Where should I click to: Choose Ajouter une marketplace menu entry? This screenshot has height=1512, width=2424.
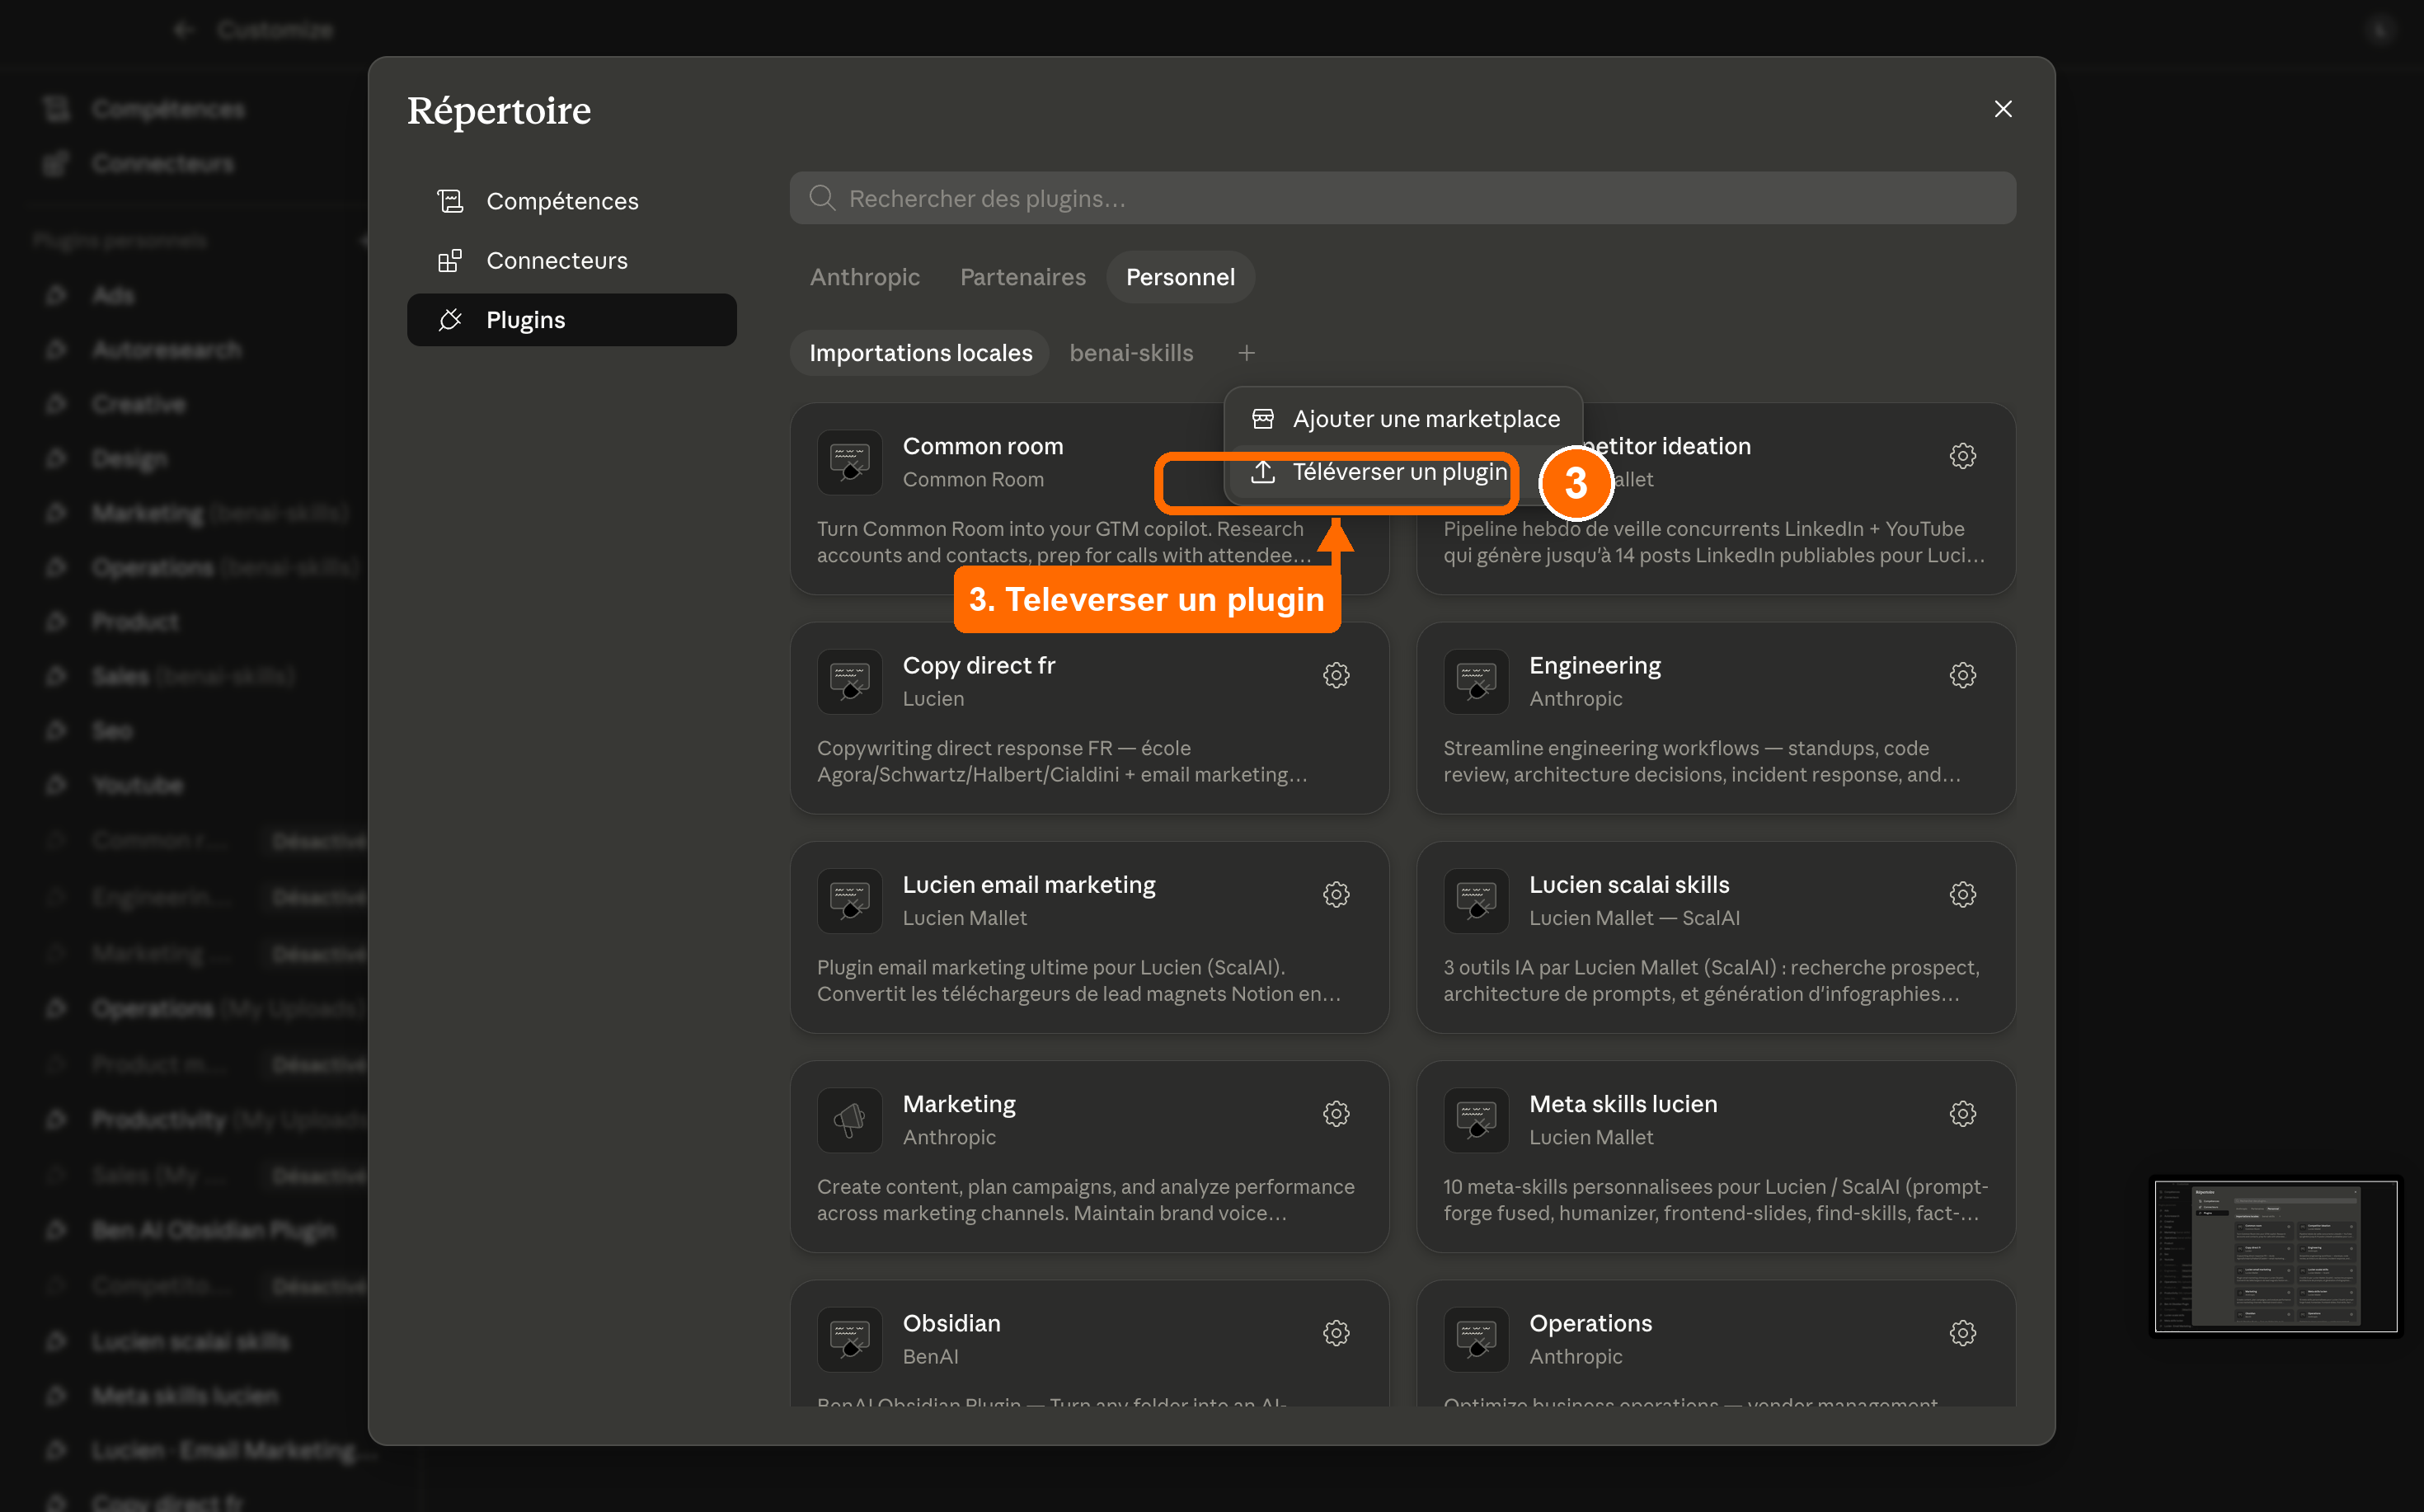pyautogui.click(x=1403, y=419)
